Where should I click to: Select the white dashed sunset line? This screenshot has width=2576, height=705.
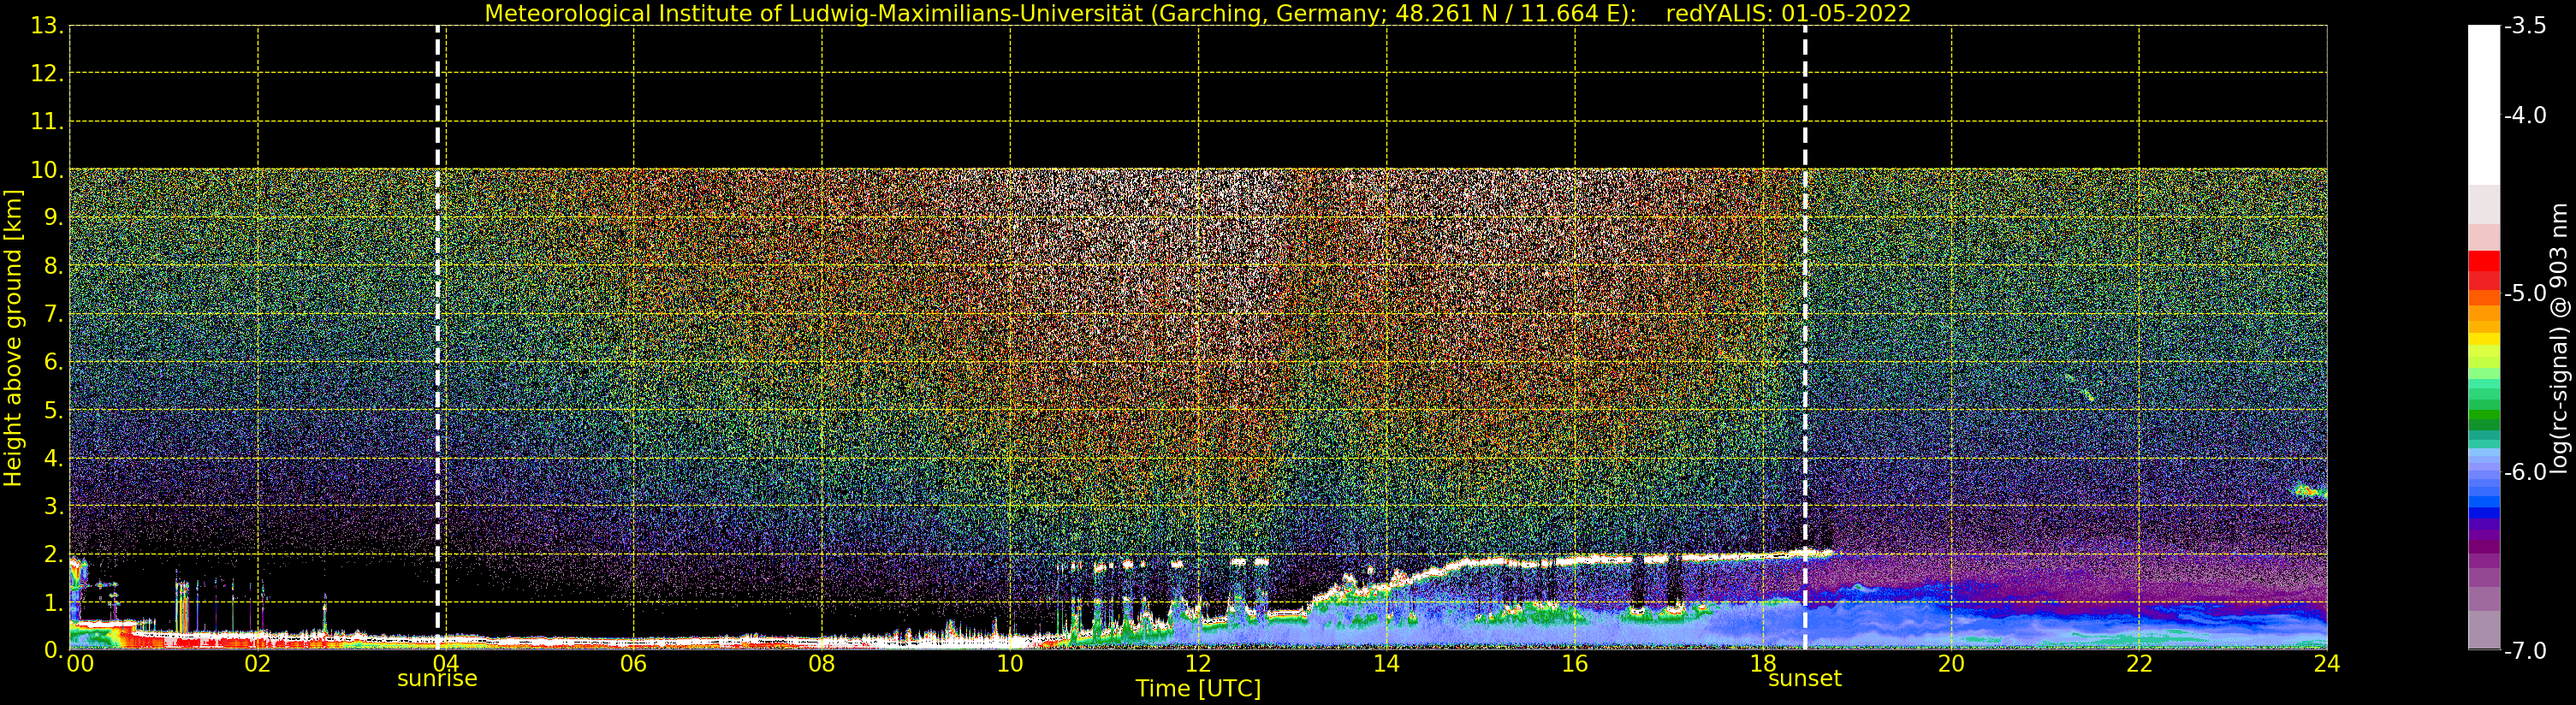(x=1805, y=338)
